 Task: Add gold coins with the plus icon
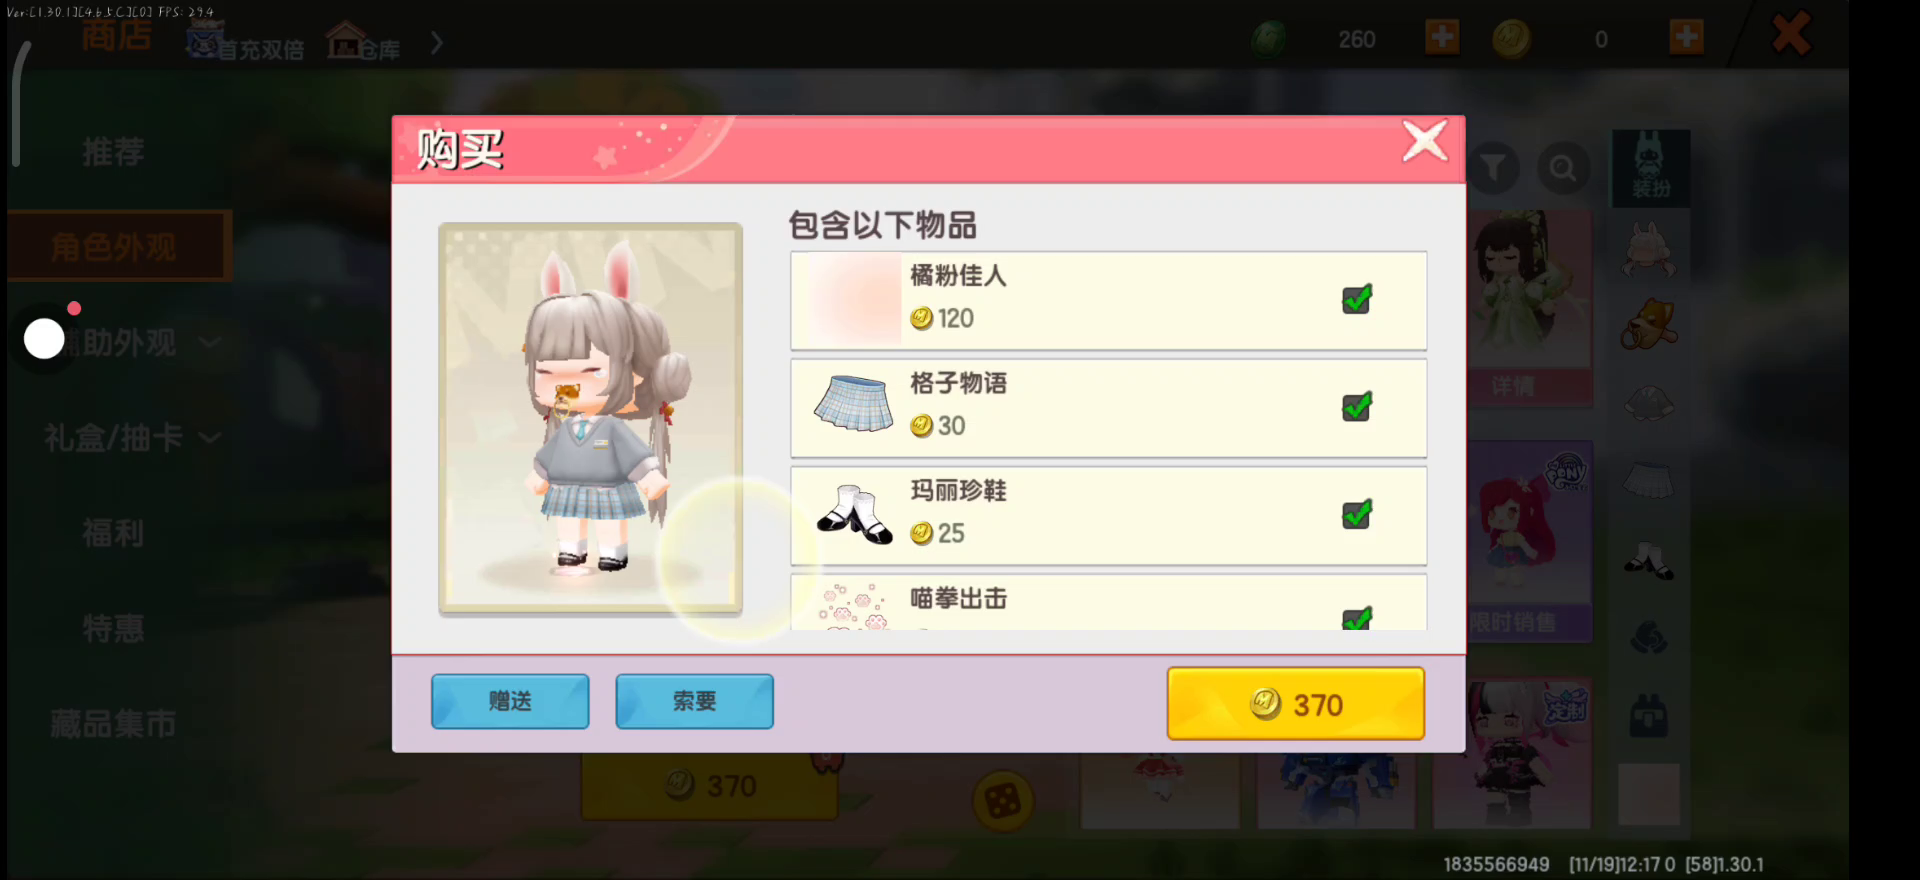[x=1686, y=38]
